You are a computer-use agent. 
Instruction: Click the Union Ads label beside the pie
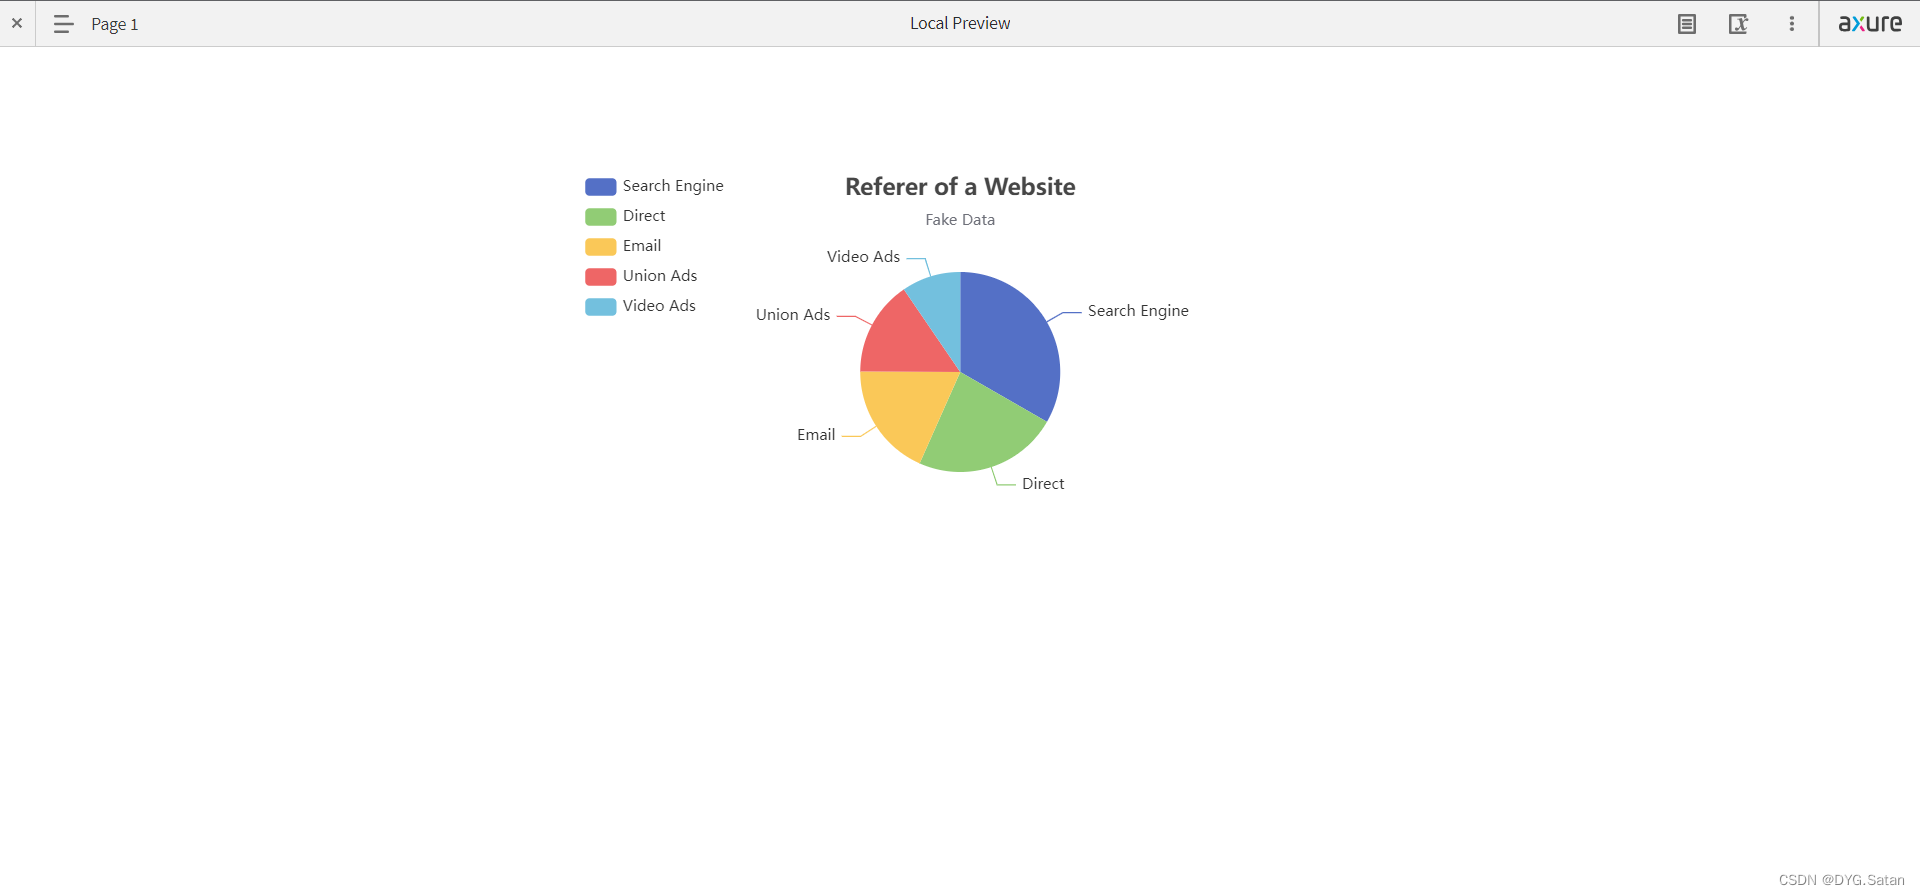793,315
